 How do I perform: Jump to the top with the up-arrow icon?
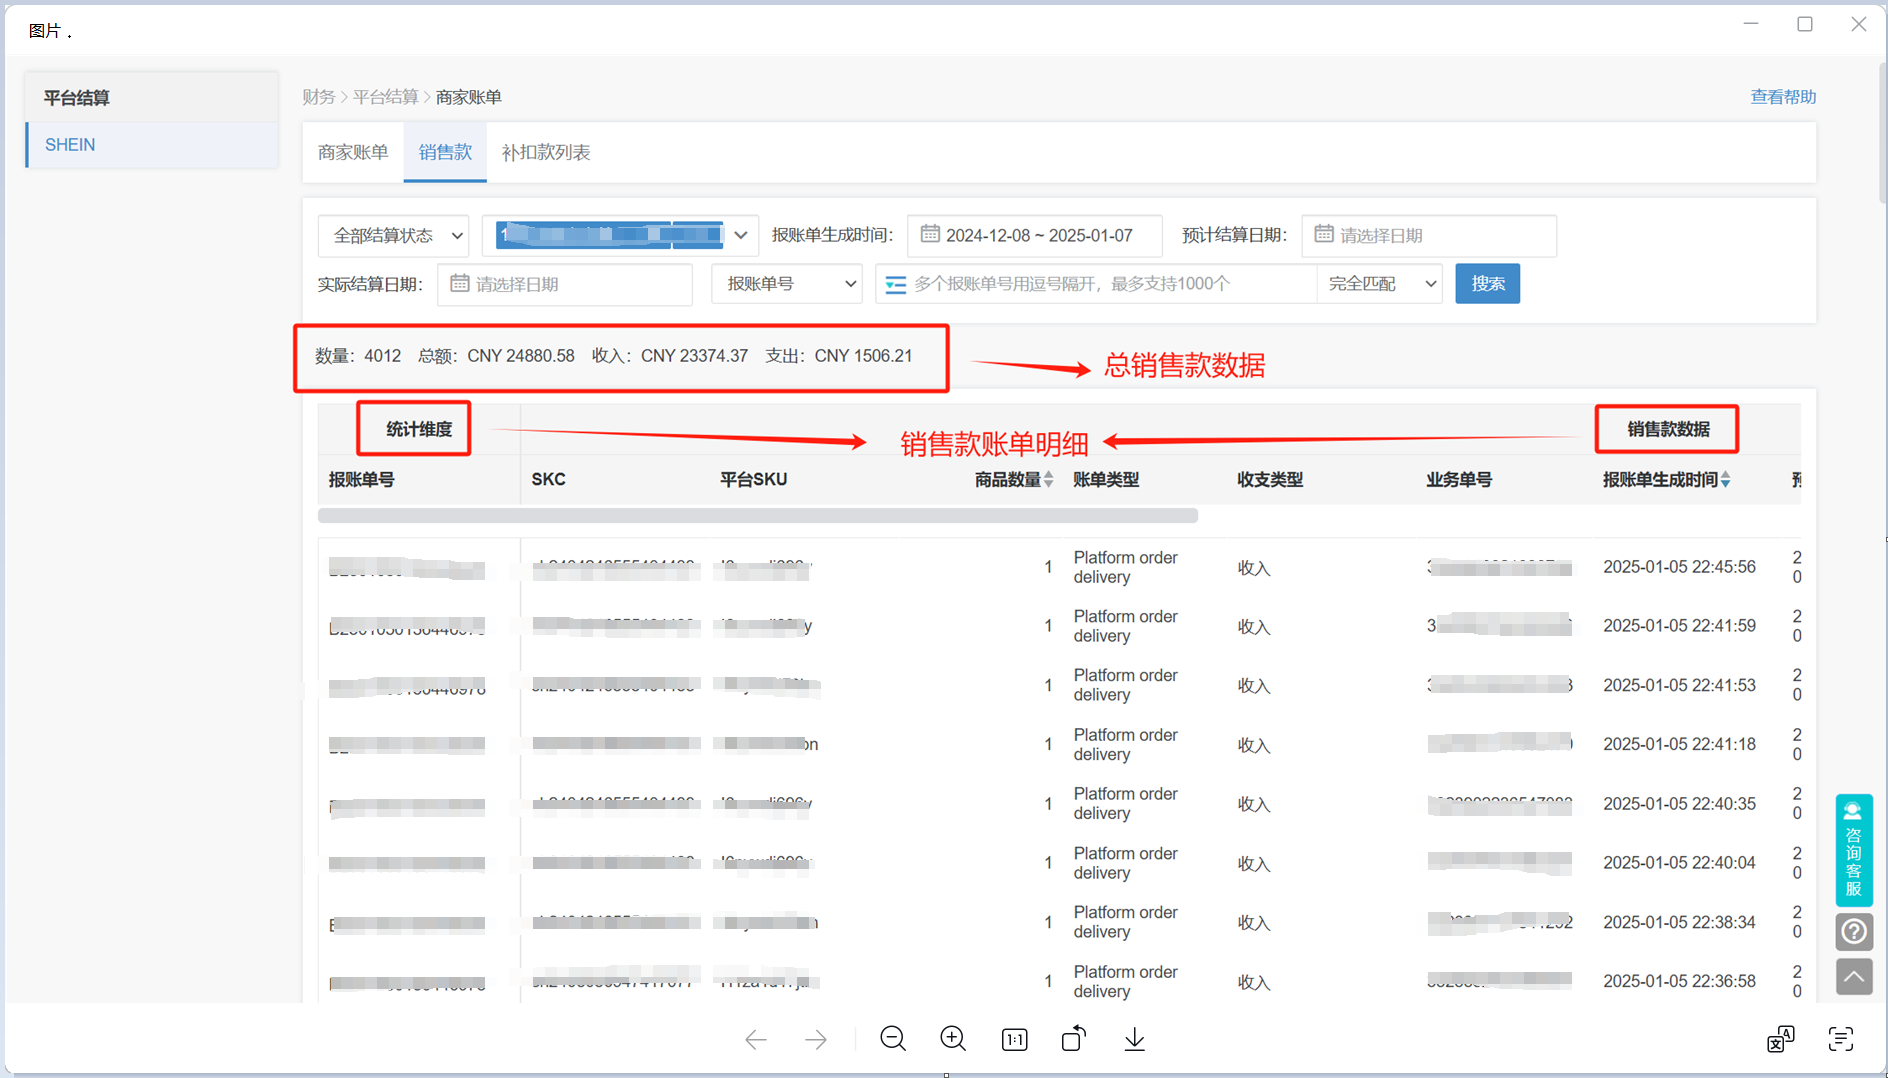click(x=1854, y=976)
